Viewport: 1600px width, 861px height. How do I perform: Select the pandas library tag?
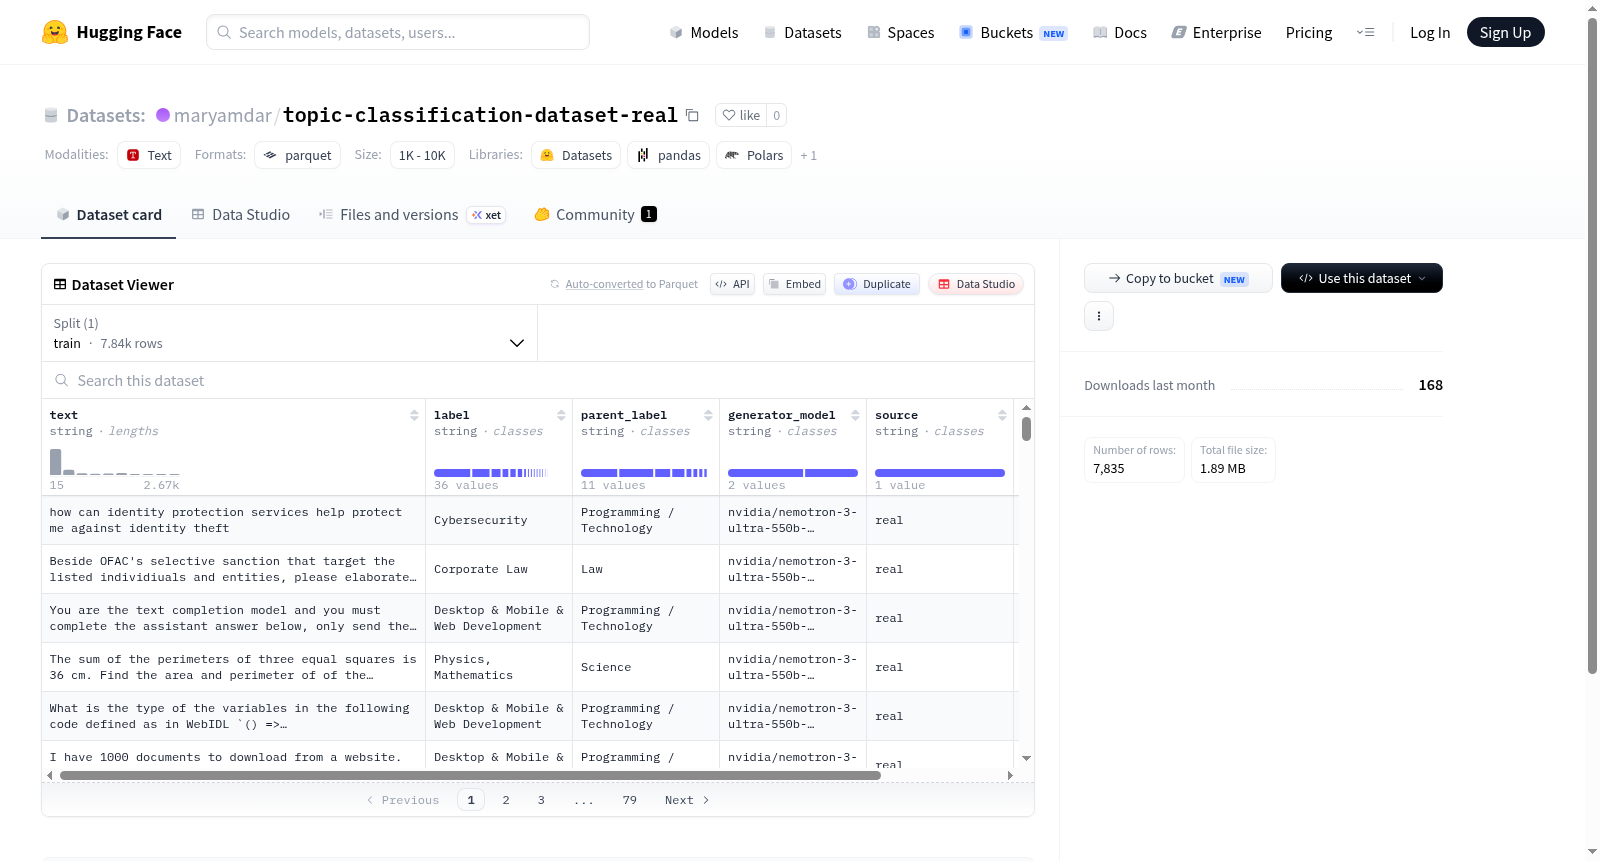(669, 155)
